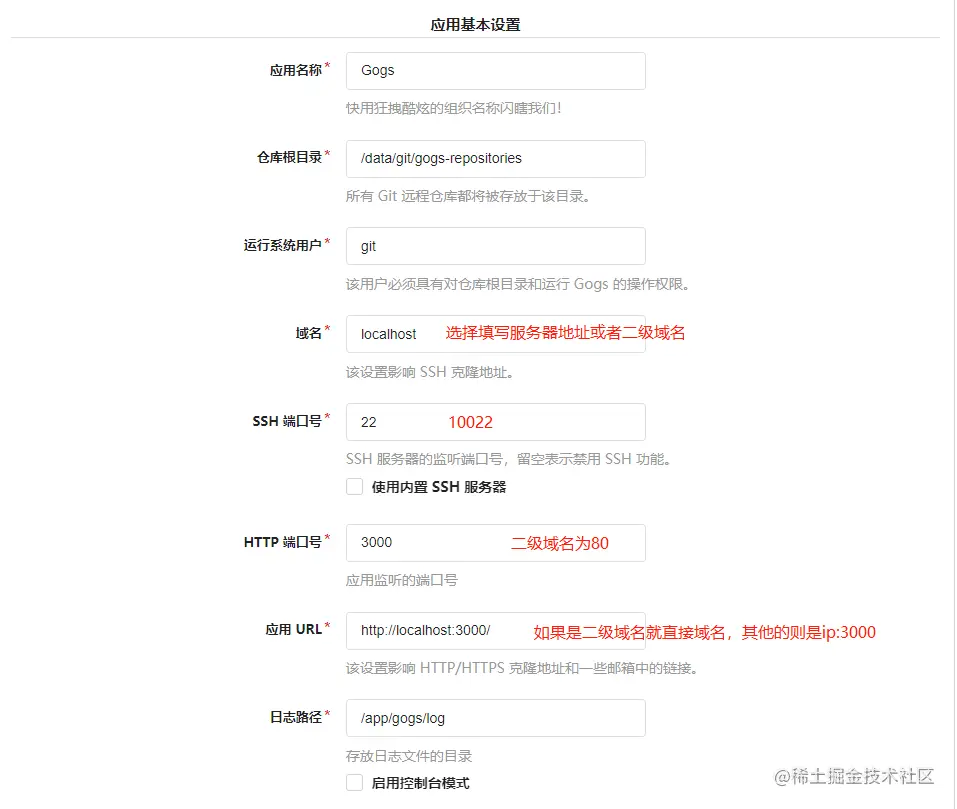
Task: Click the HTTP 端口号 field with 3000
Action: click(496, 543)
